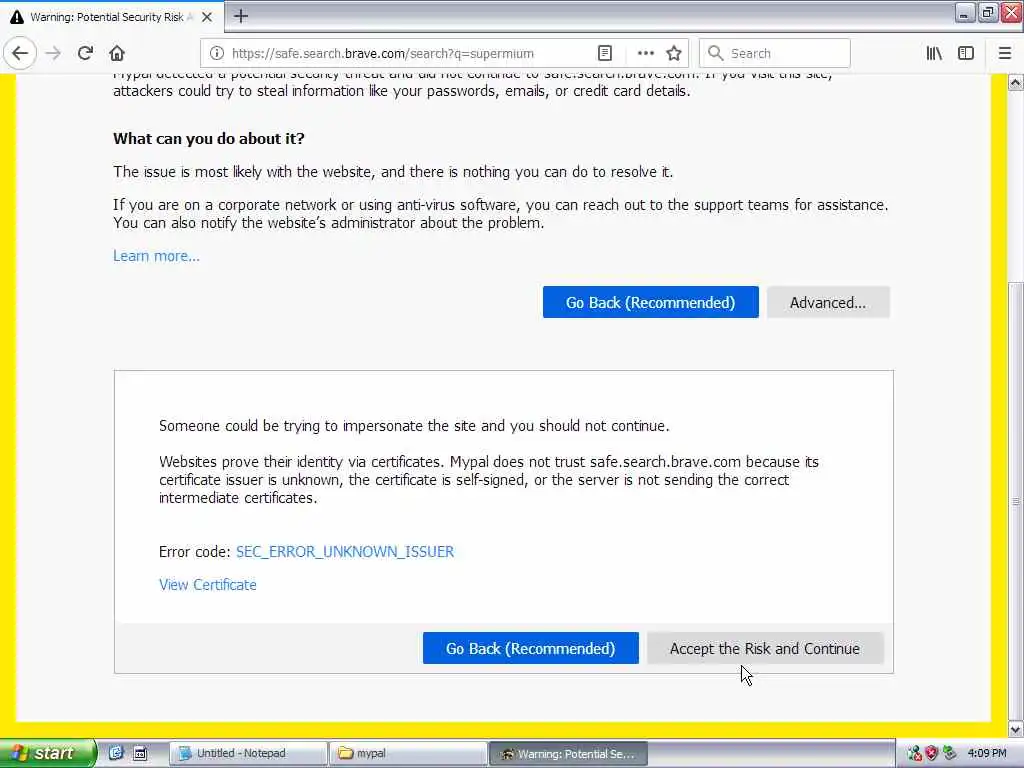Open the hamburger application menu

point(1005,53)
